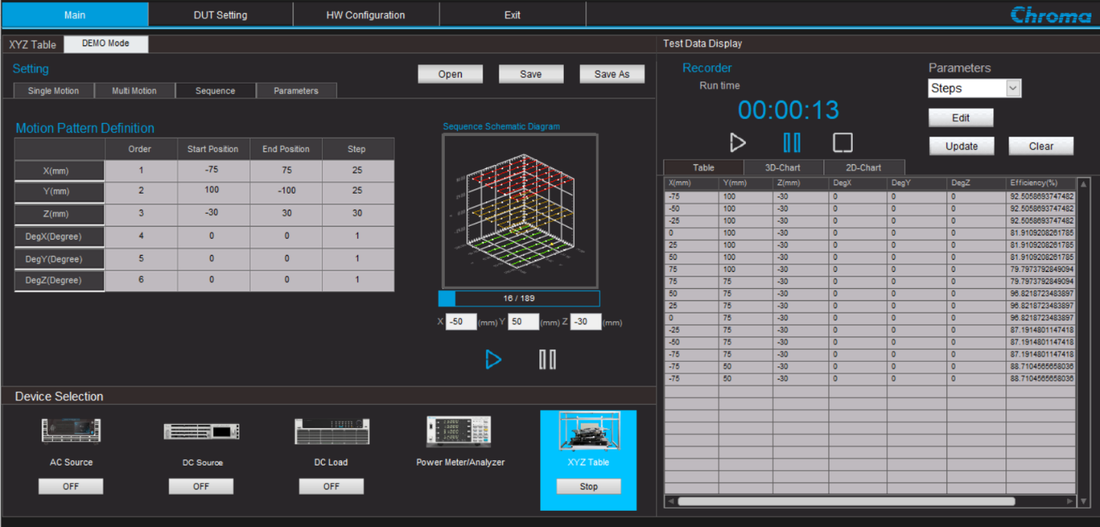
Task: Select the AC Source device icon
Action: pyautogui.click(x=71, y=430)
